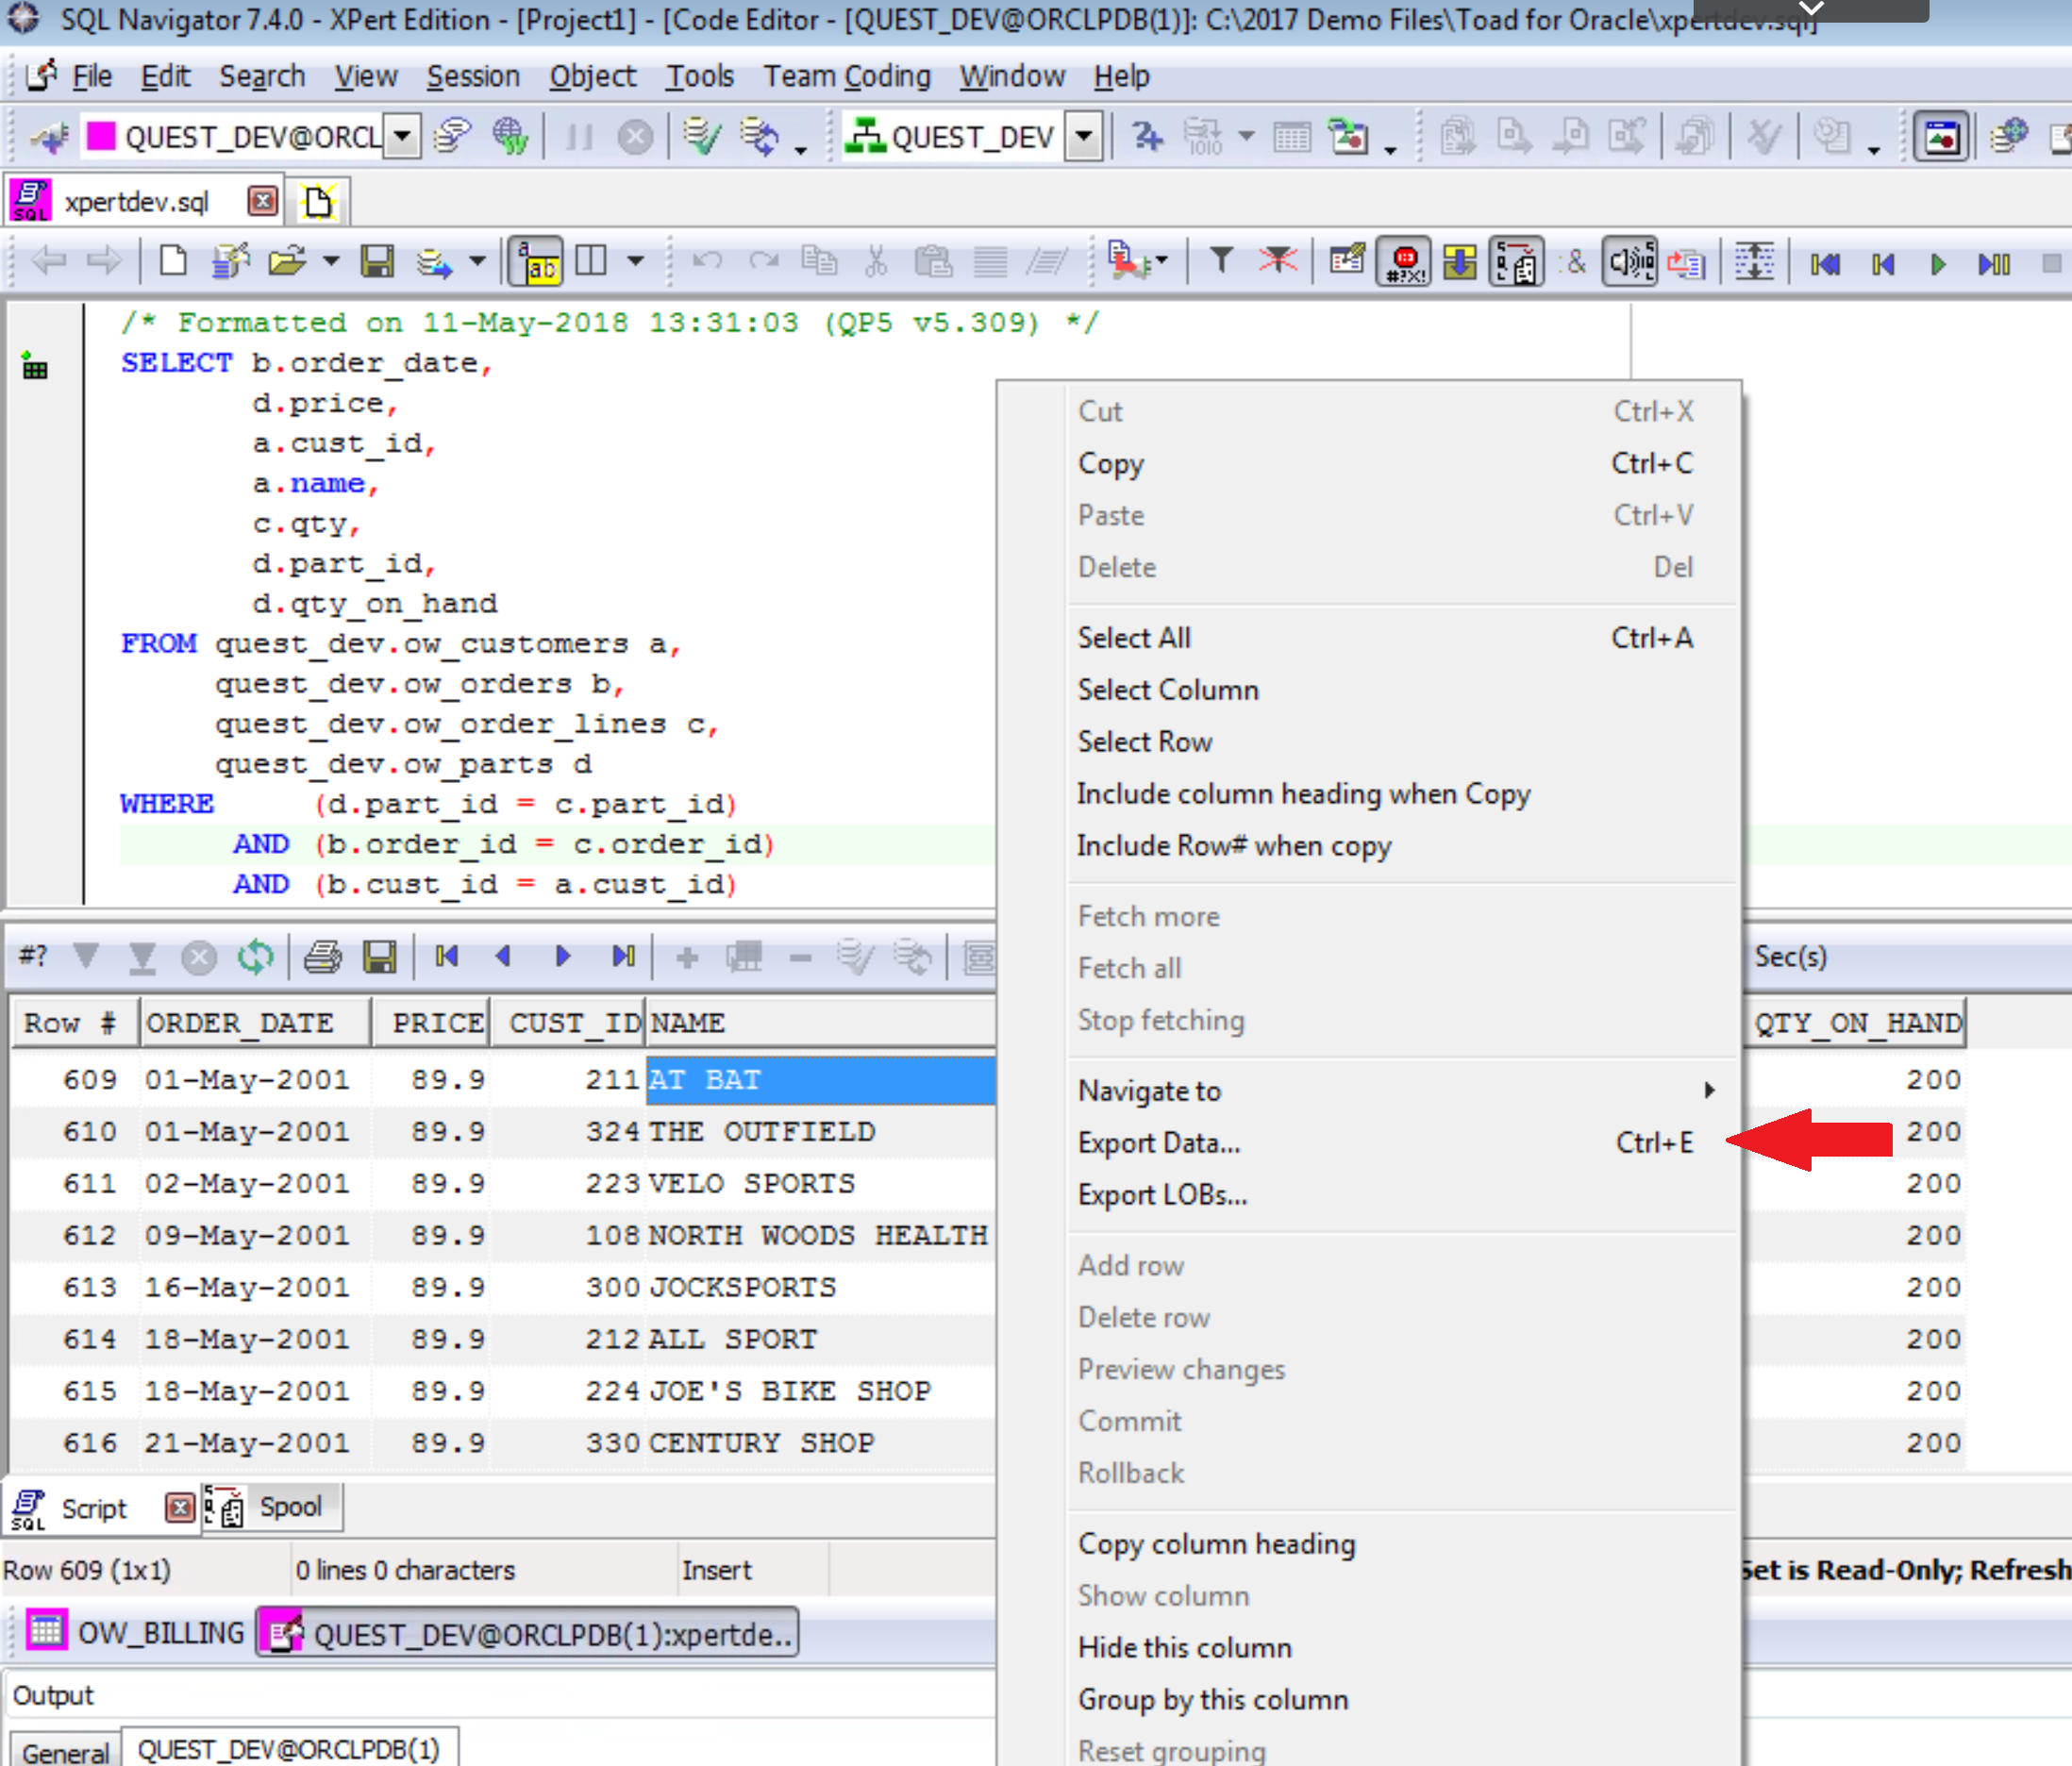The width and height of the screenshot is (2072, 1766).
Task: Switch to the Spool tab
Action: tap(290, 1507)
